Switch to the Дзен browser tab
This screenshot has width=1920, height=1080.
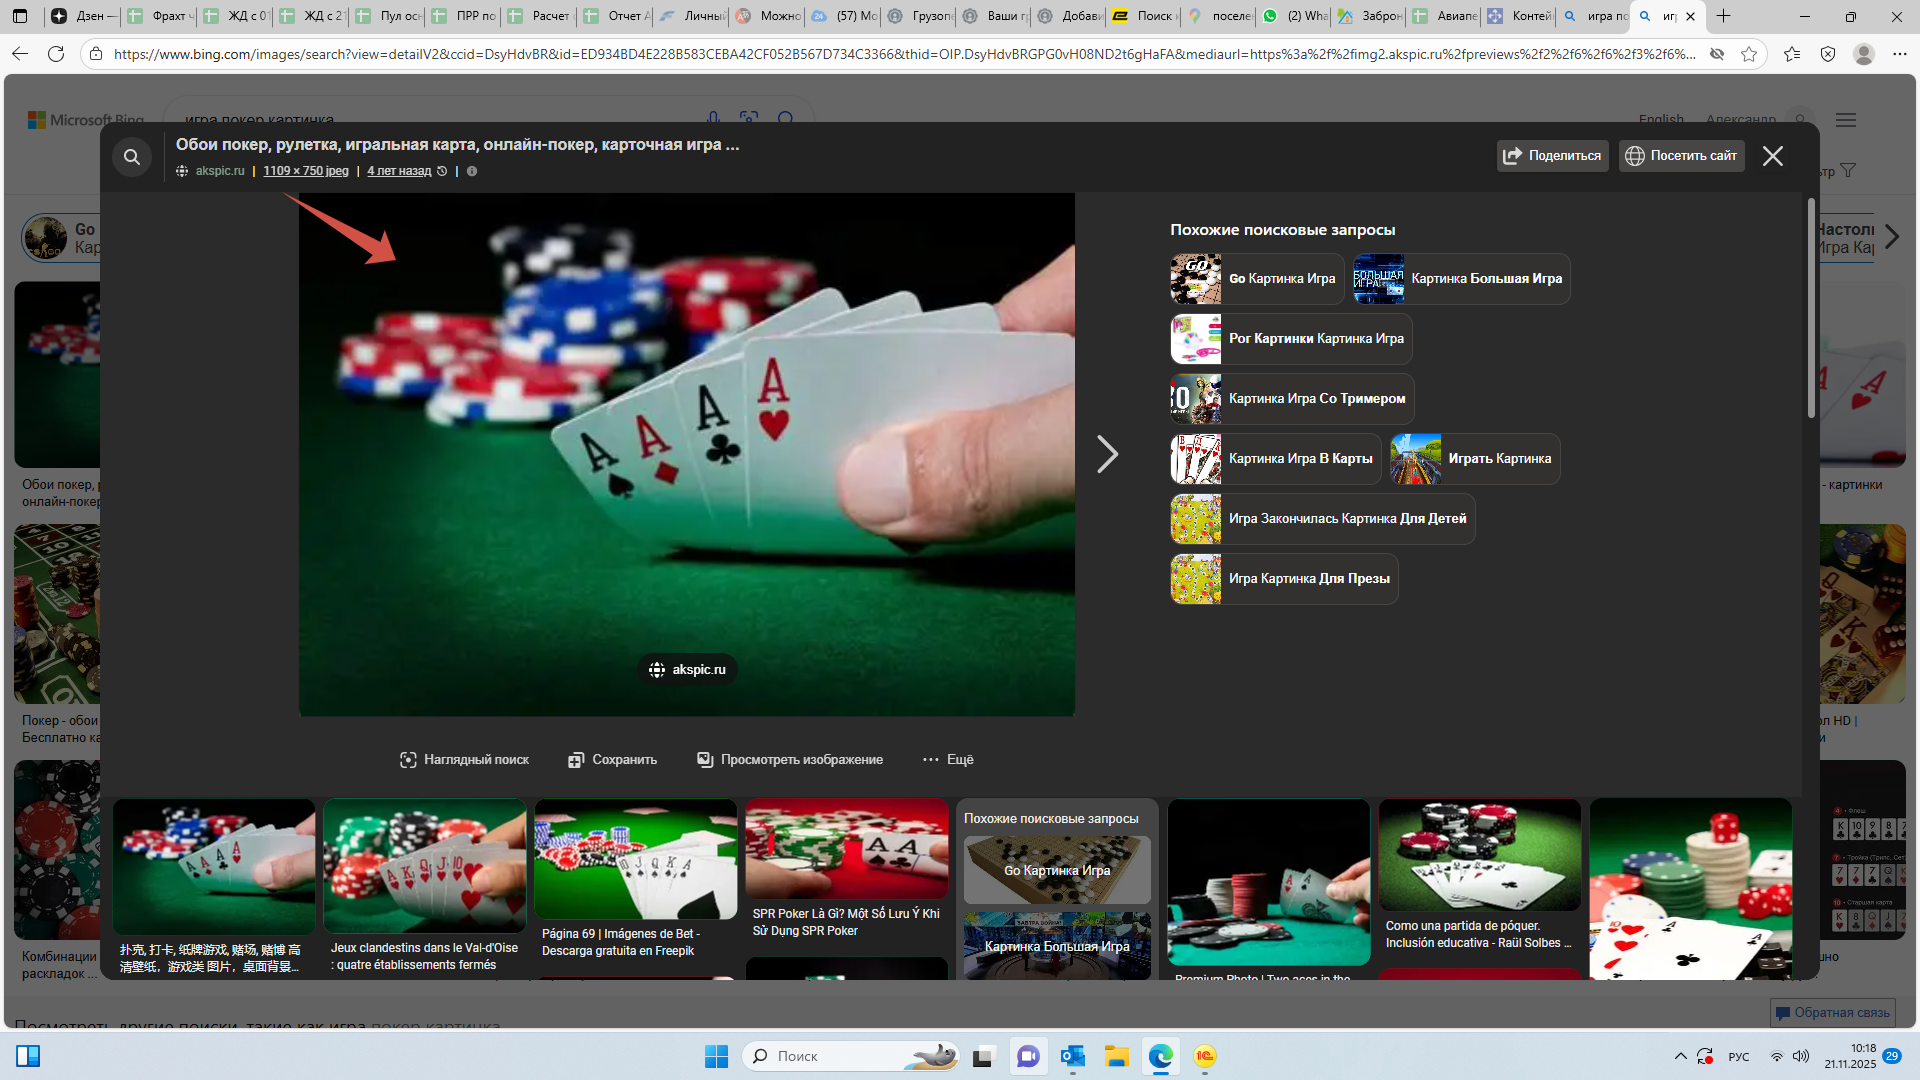84,16
